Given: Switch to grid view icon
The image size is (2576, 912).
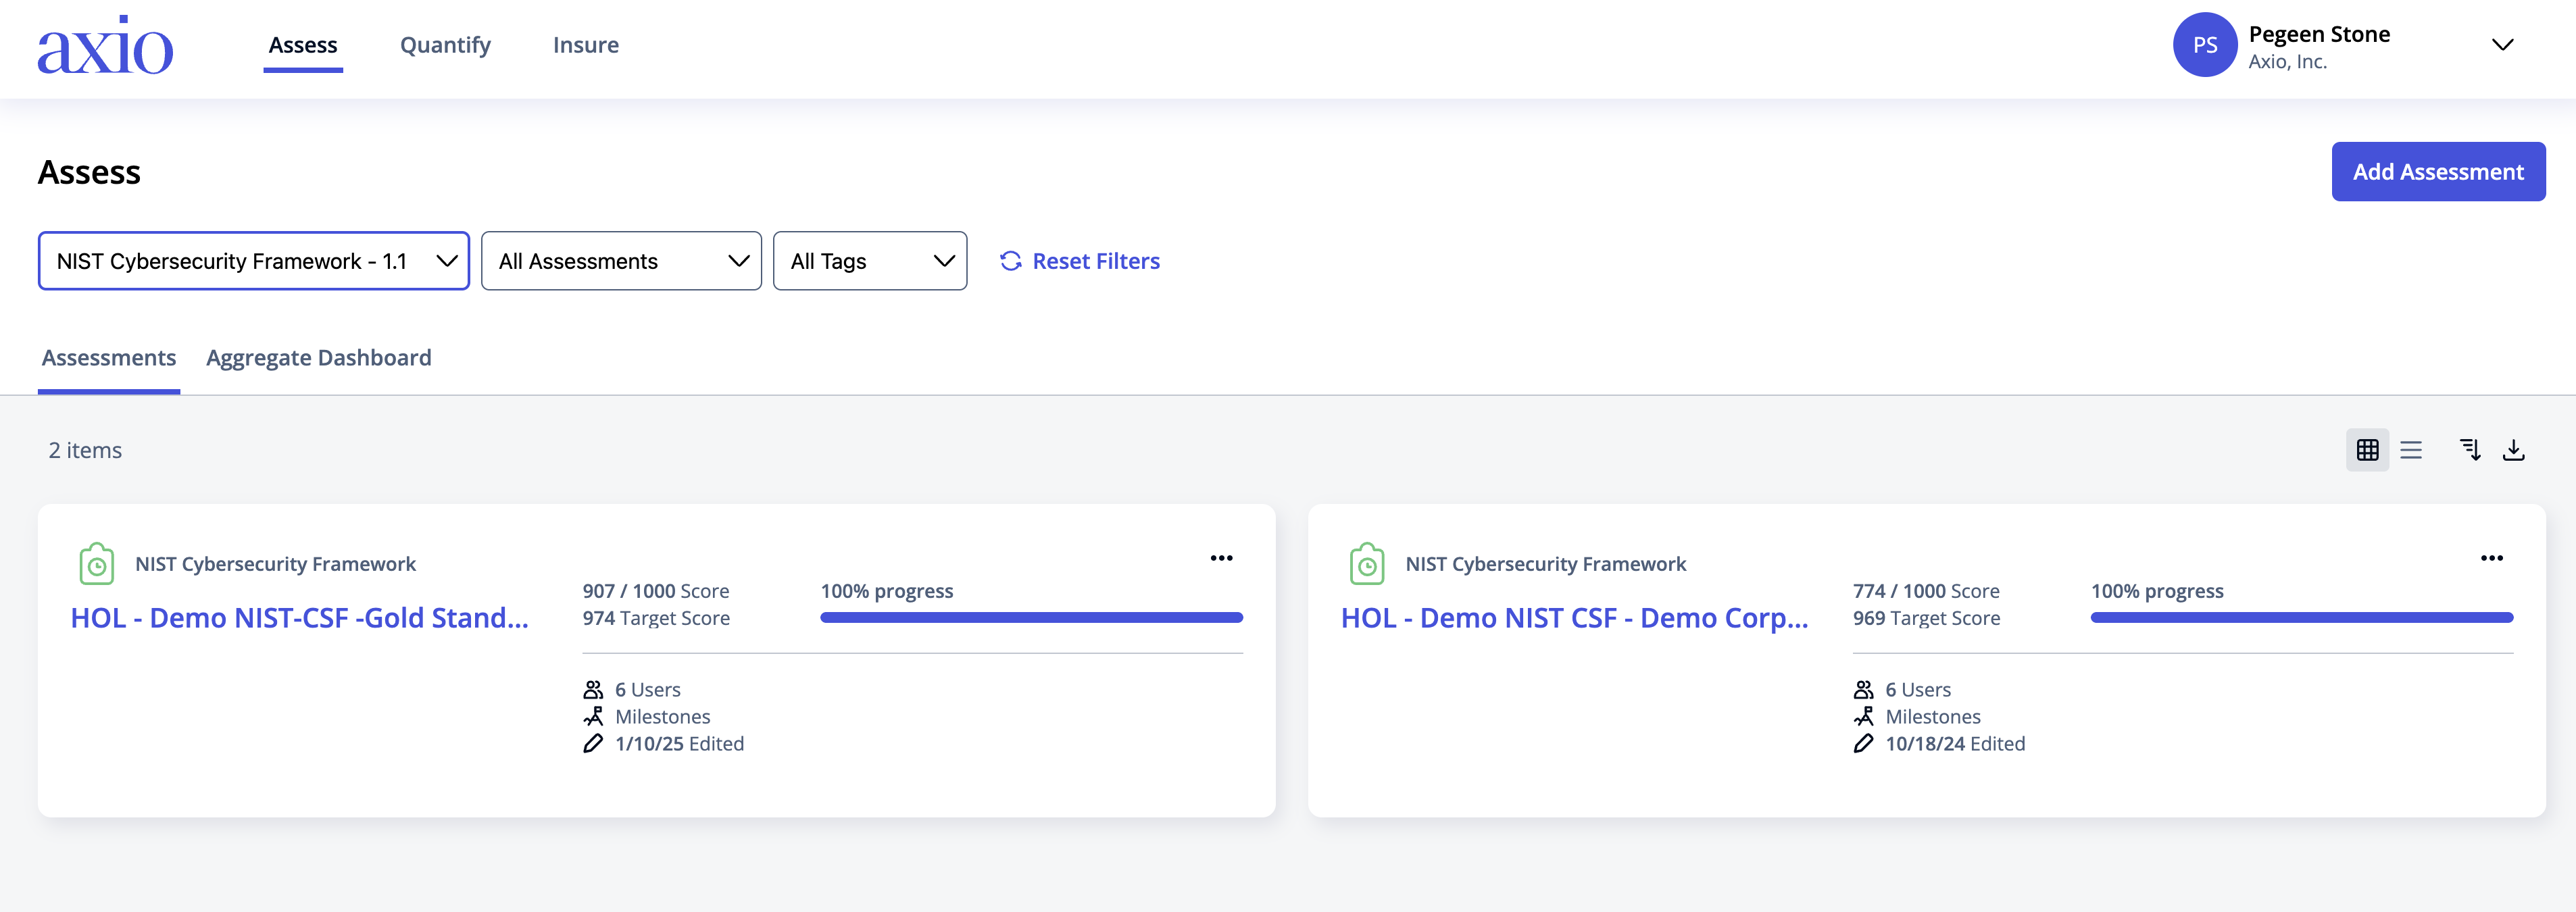Looking at the screenshot, I should (x=2367, y=450).
